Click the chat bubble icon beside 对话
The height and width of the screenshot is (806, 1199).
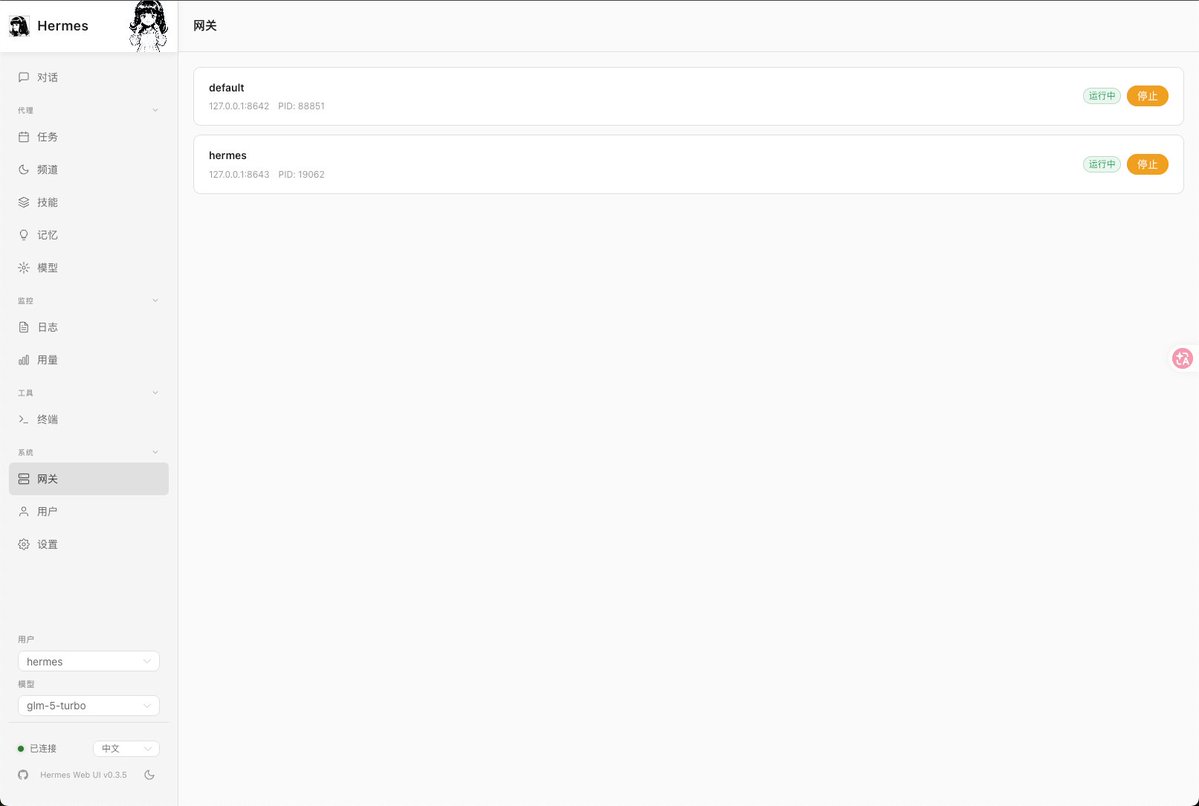[x=24, y=77]
